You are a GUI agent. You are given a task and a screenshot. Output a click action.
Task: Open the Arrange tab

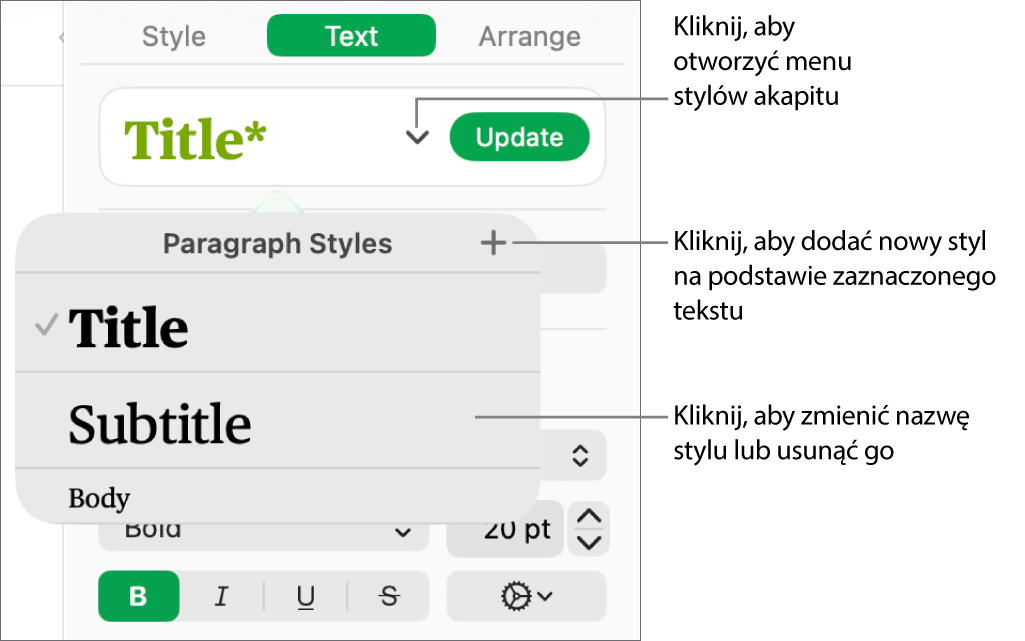529,36
